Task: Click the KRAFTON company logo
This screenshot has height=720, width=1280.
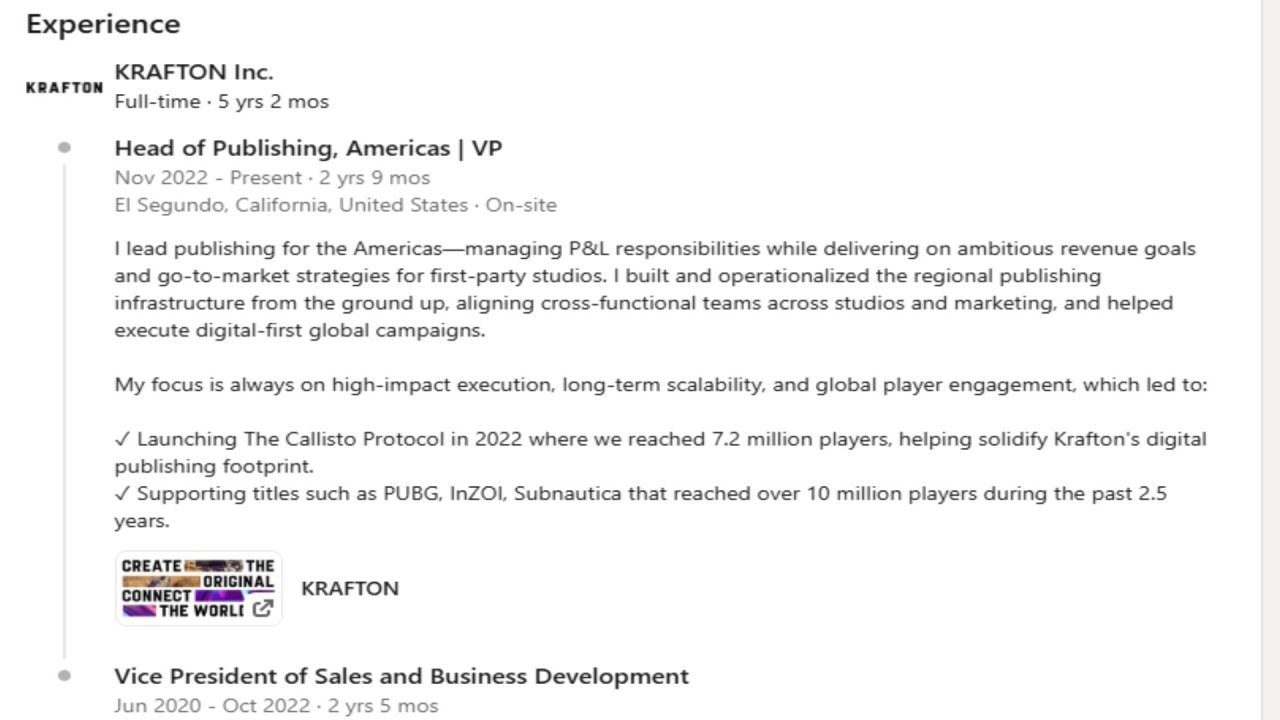Action: coord(64,87)
